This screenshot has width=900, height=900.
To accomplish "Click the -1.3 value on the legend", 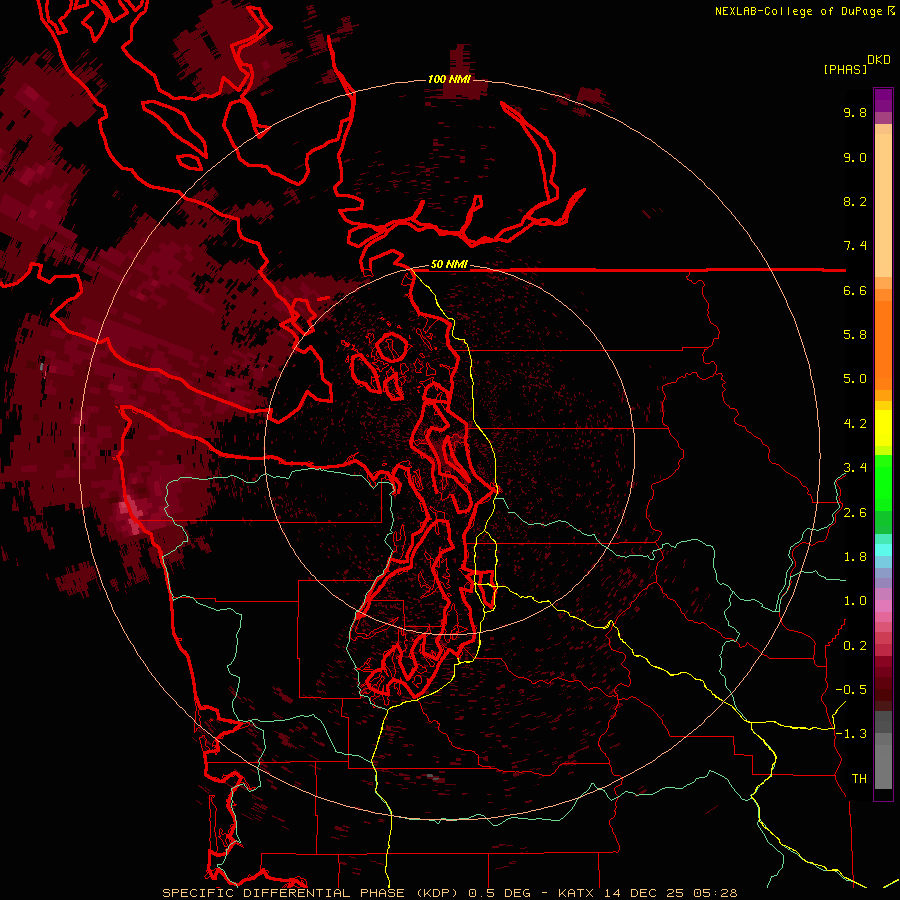I will [x=851, y=734].
